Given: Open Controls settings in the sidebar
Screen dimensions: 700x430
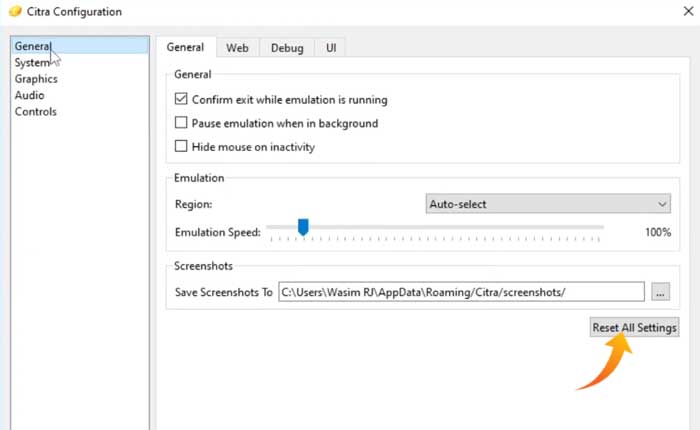Looking at the screenshot, I should point(35,112).
